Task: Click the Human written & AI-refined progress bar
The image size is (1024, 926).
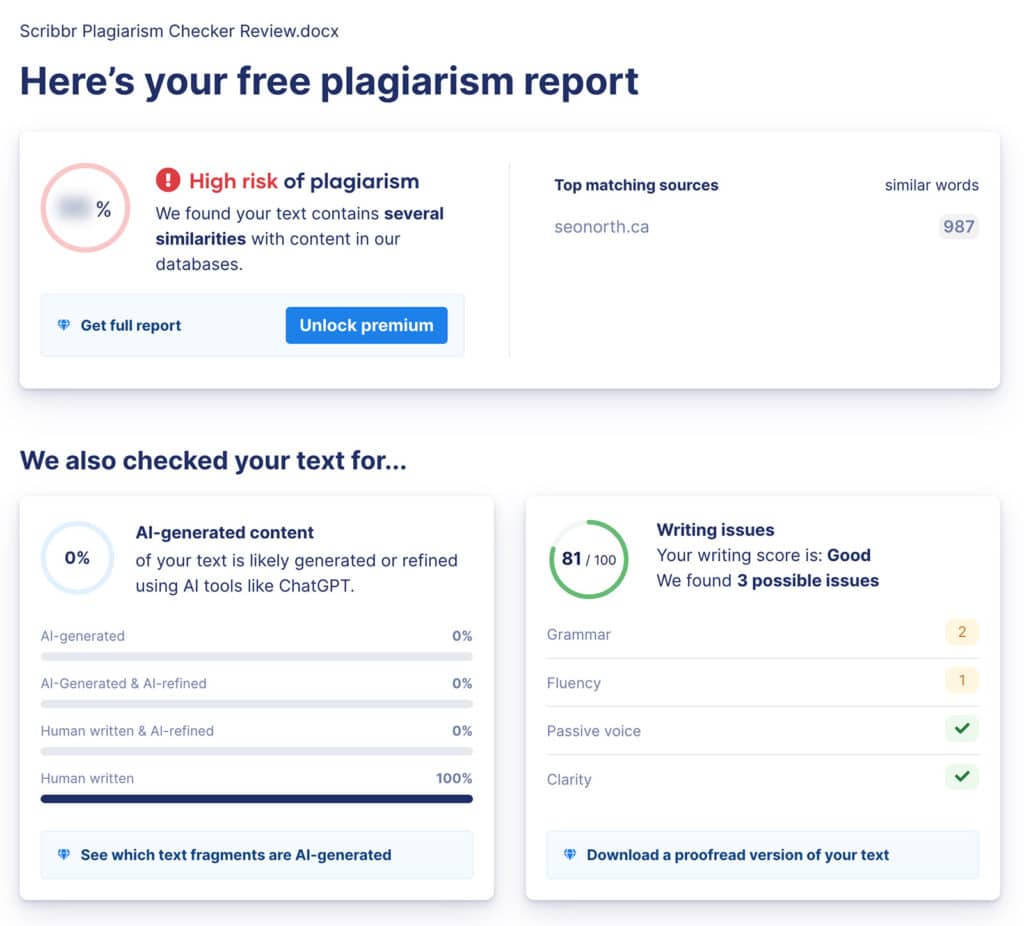Action: (256, 751)
